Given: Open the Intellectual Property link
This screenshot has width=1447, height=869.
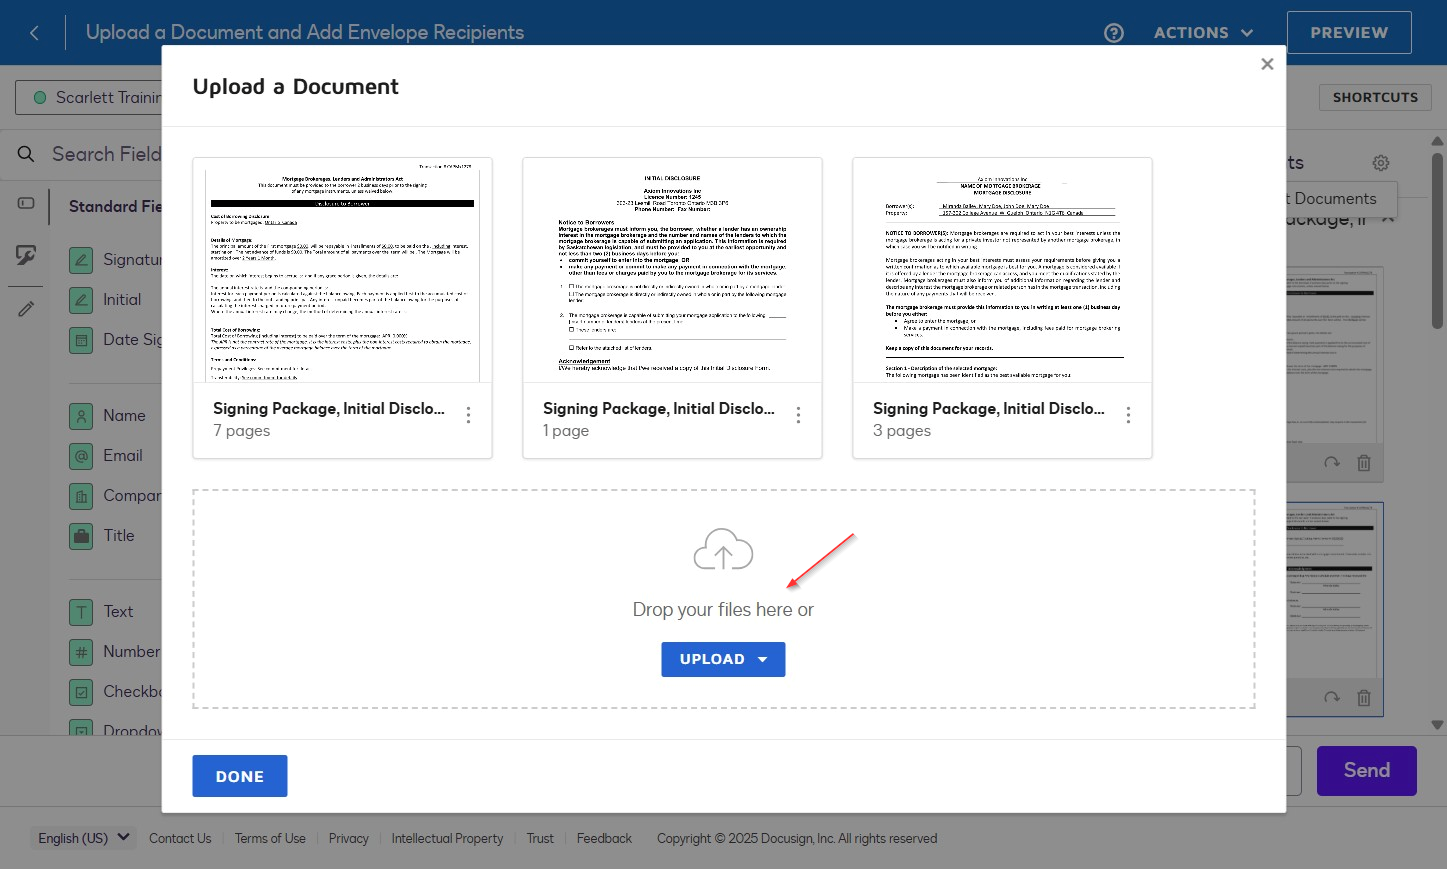Looking at the screenshot, I should pos(447,838).
